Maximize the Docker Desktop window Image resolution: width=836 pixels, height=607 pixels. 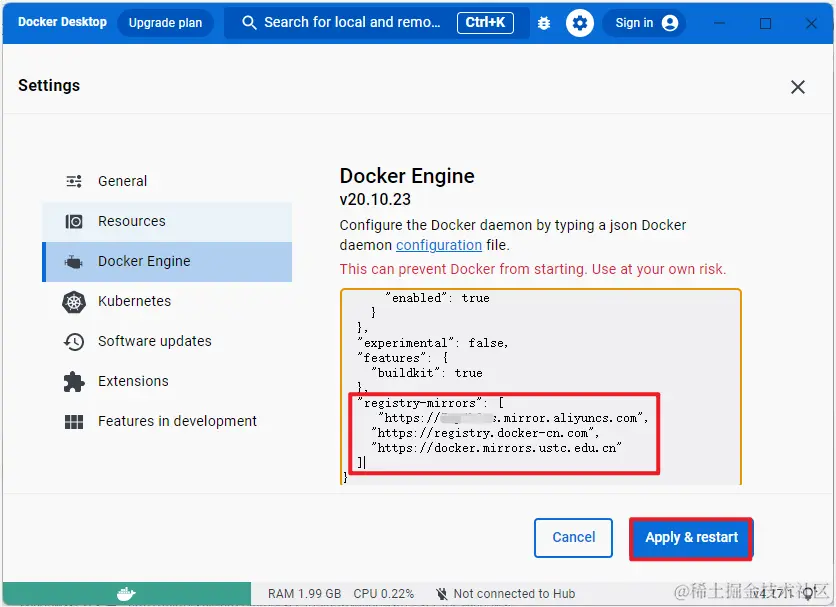(766, 23)
